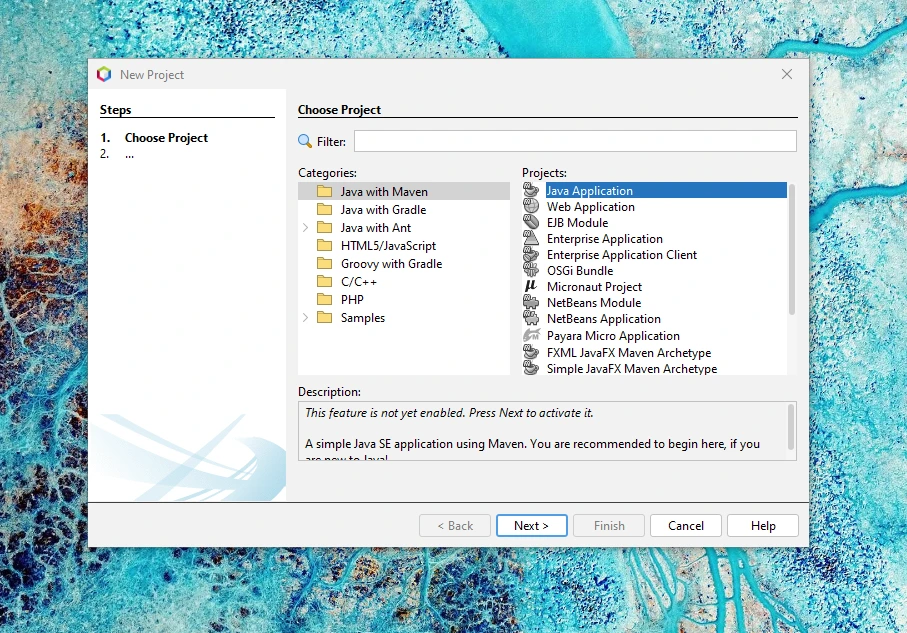The image size is (907, 633).
Task: Click the greyed-out Finish button
Action: point(609,525)
